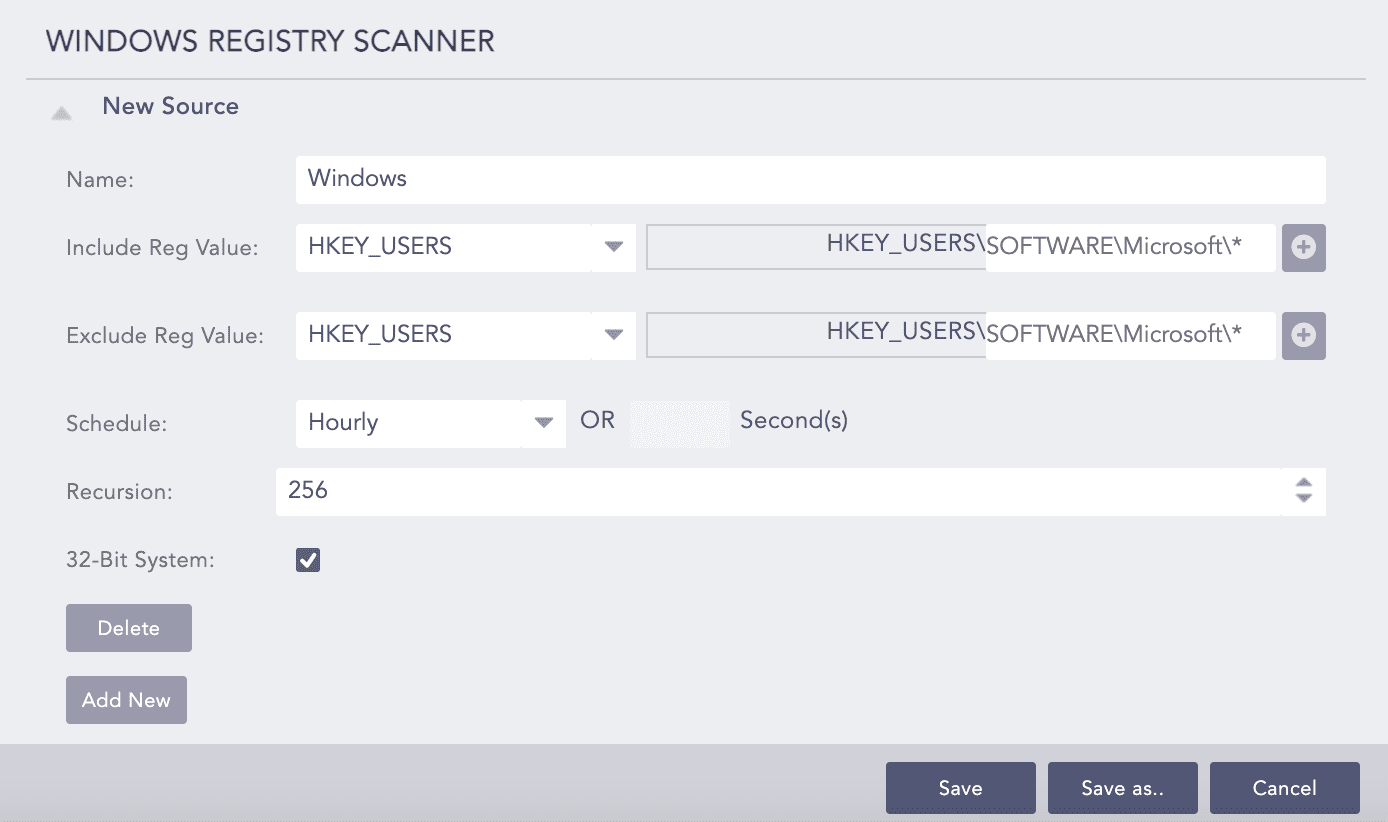Click the Seconds interval input box
Screen dimensions: 1388x822
679,423
